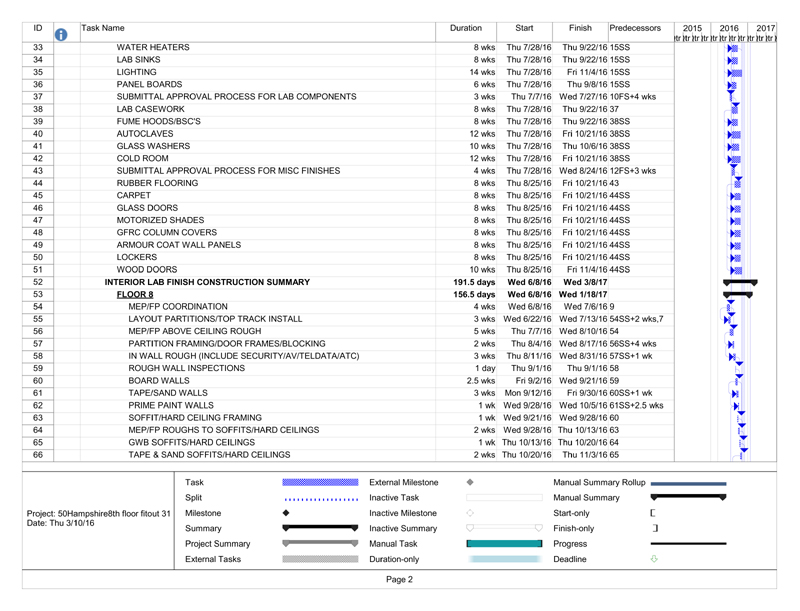
Task: Click the Manual Summary bar symbol
Action: pos(688,497)
